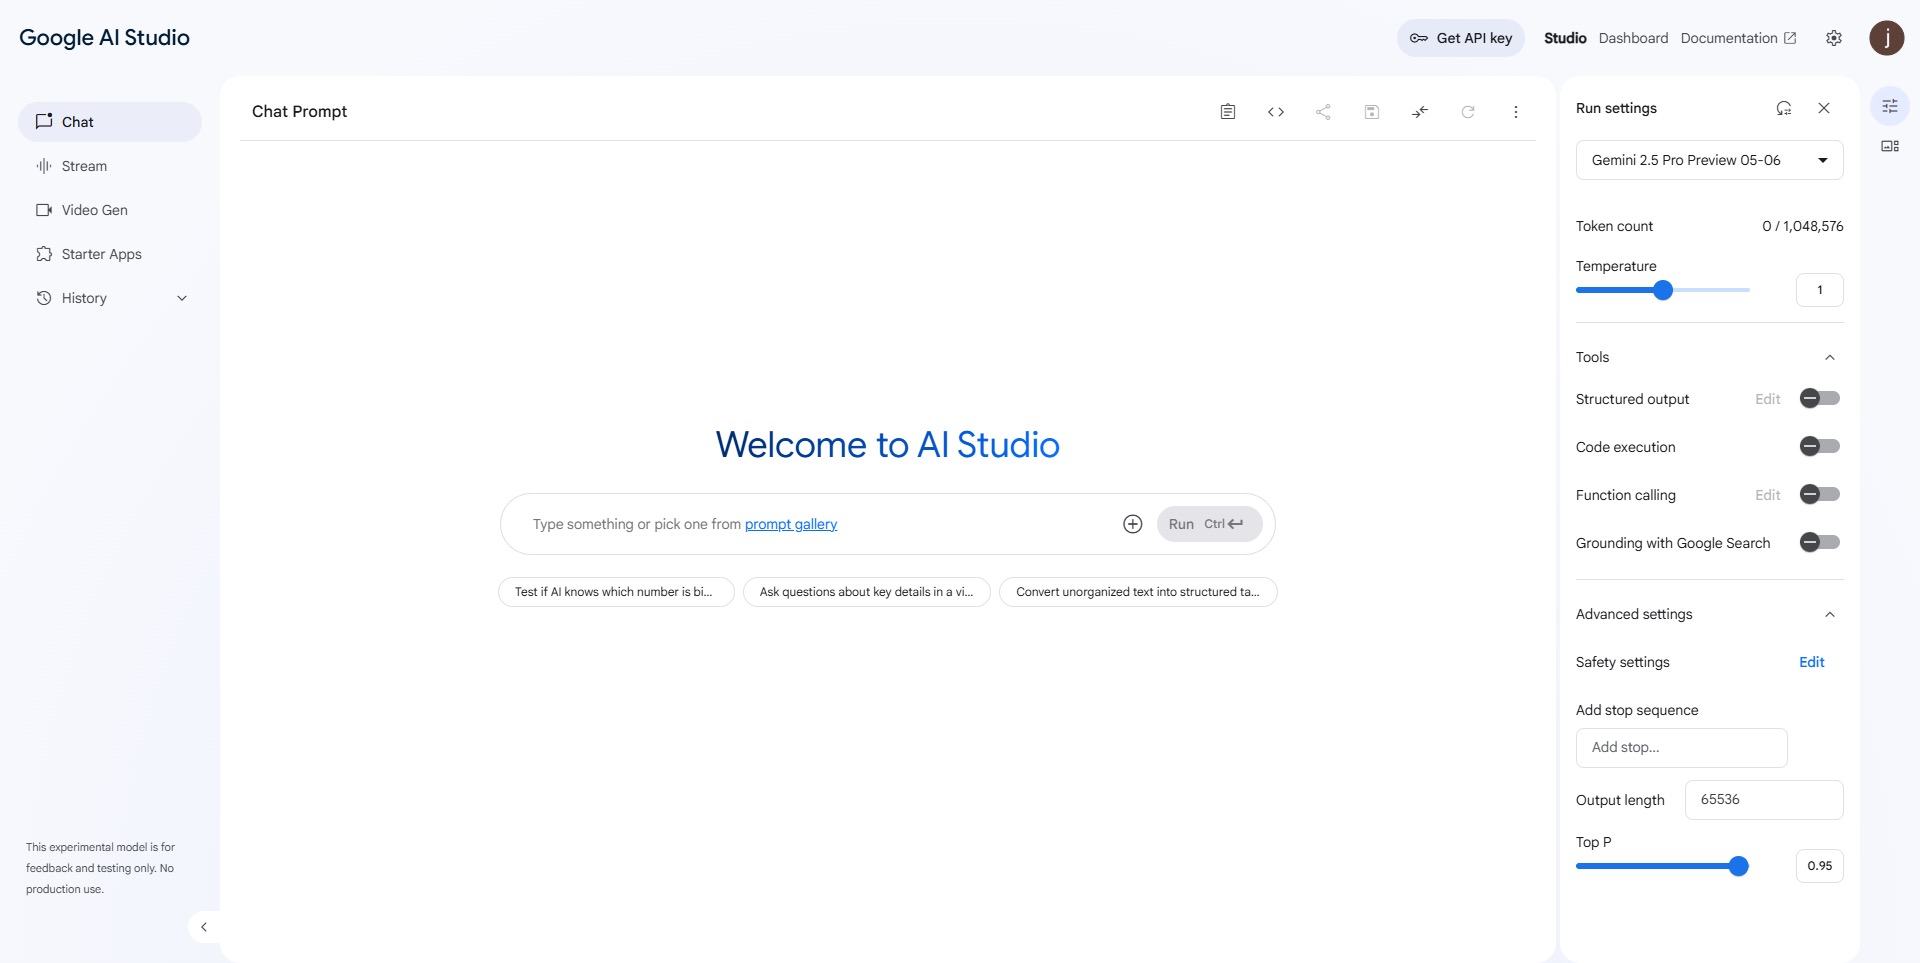Toggle Structured output switch
The width and height of the screenshot is (1920, 963).
coord(1819,398)
